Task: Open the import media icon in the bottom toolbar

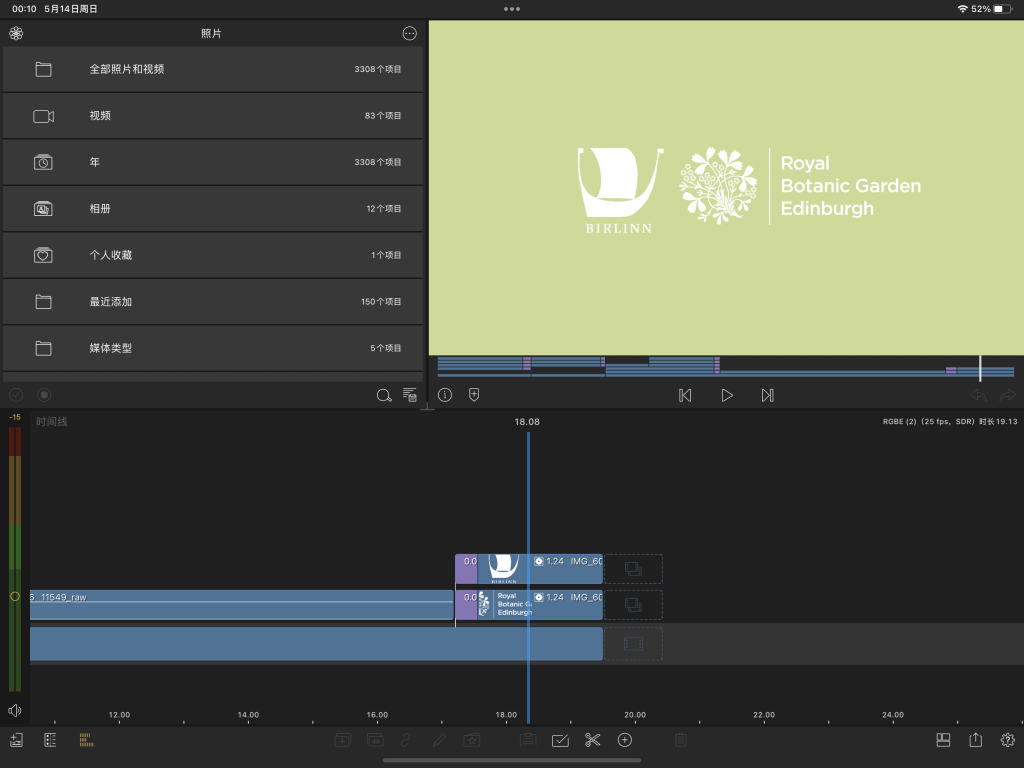Action: point(16,740)
